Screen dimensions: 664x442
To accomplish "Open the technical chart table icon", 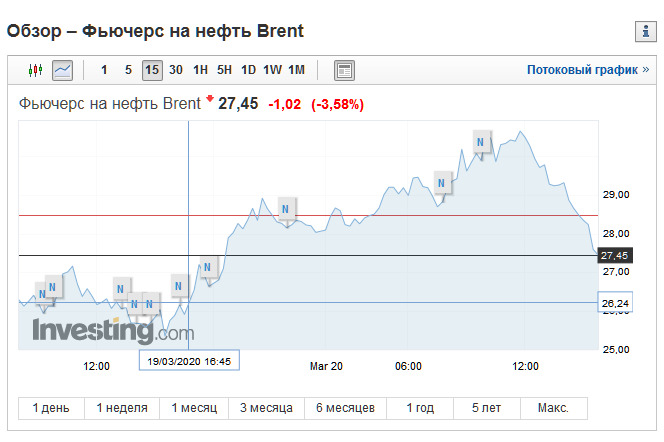I will point(344,70).
